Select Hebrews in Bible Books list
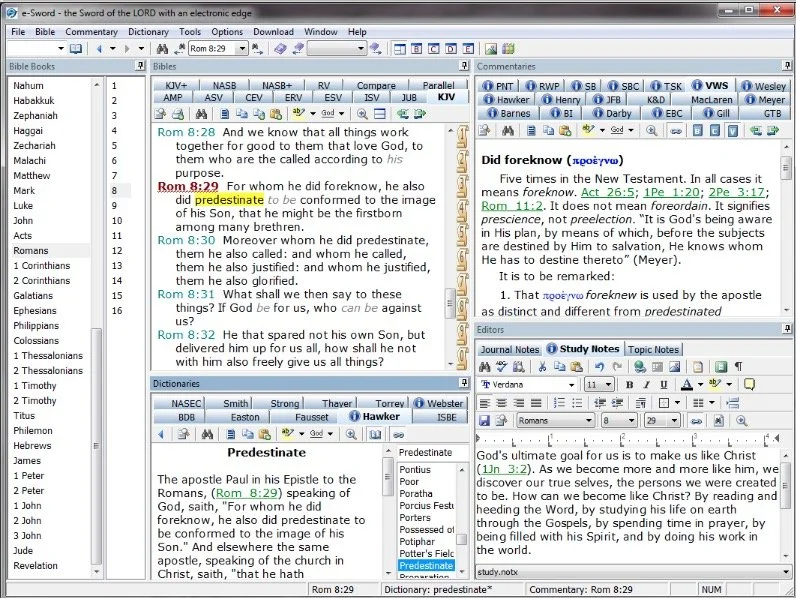Viewport: 796px width, 598px height. pos(32,446)
